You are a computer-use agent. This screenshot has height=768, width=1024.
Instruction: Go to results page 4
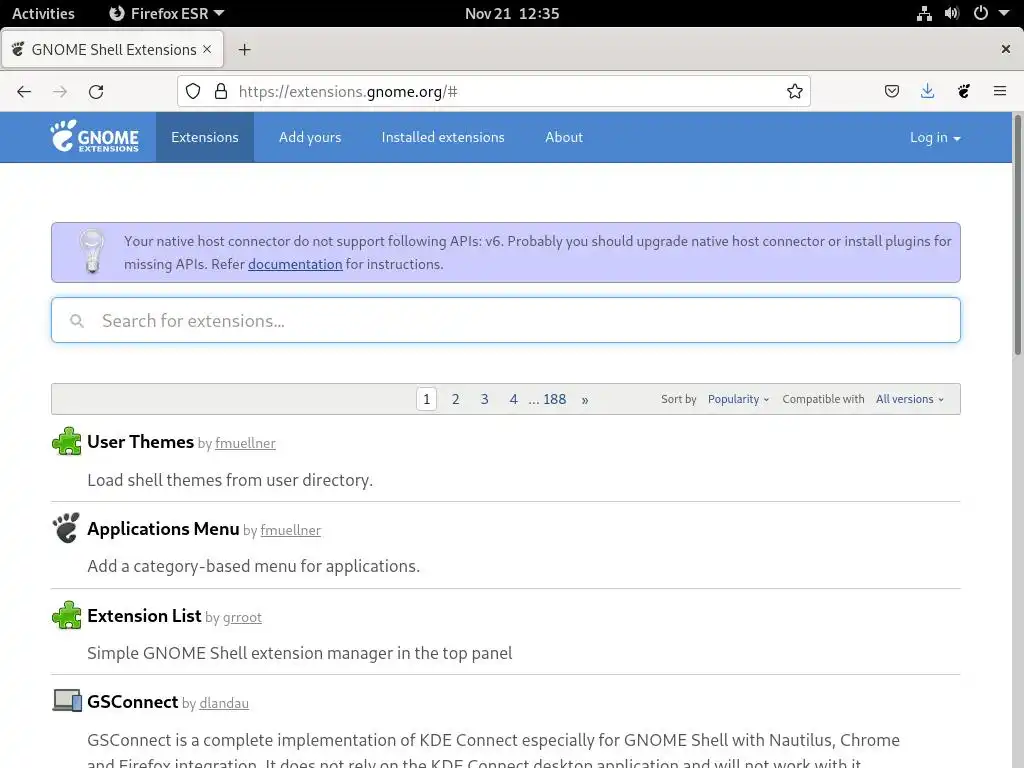513,399
